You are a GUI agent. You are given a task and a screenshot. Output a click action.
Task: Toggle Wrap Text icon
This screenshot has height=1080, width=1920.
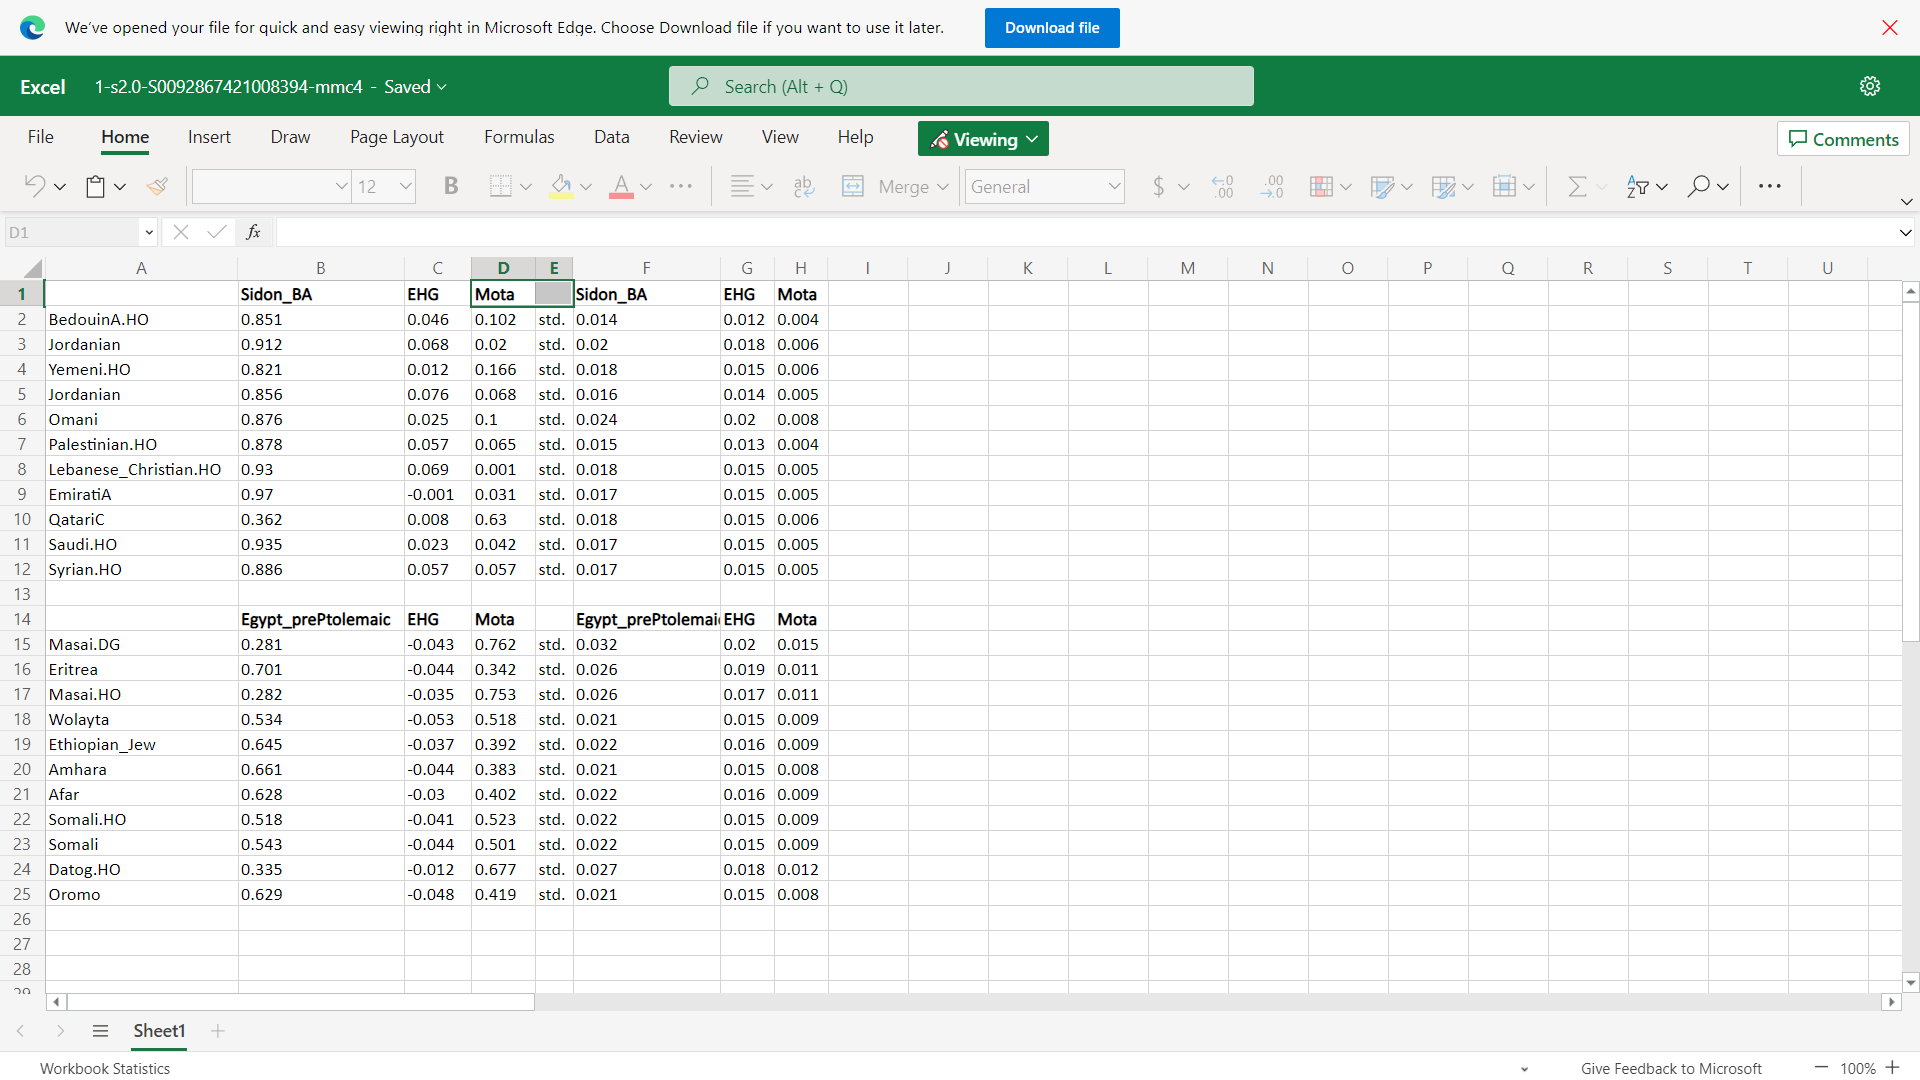point(804,186)
